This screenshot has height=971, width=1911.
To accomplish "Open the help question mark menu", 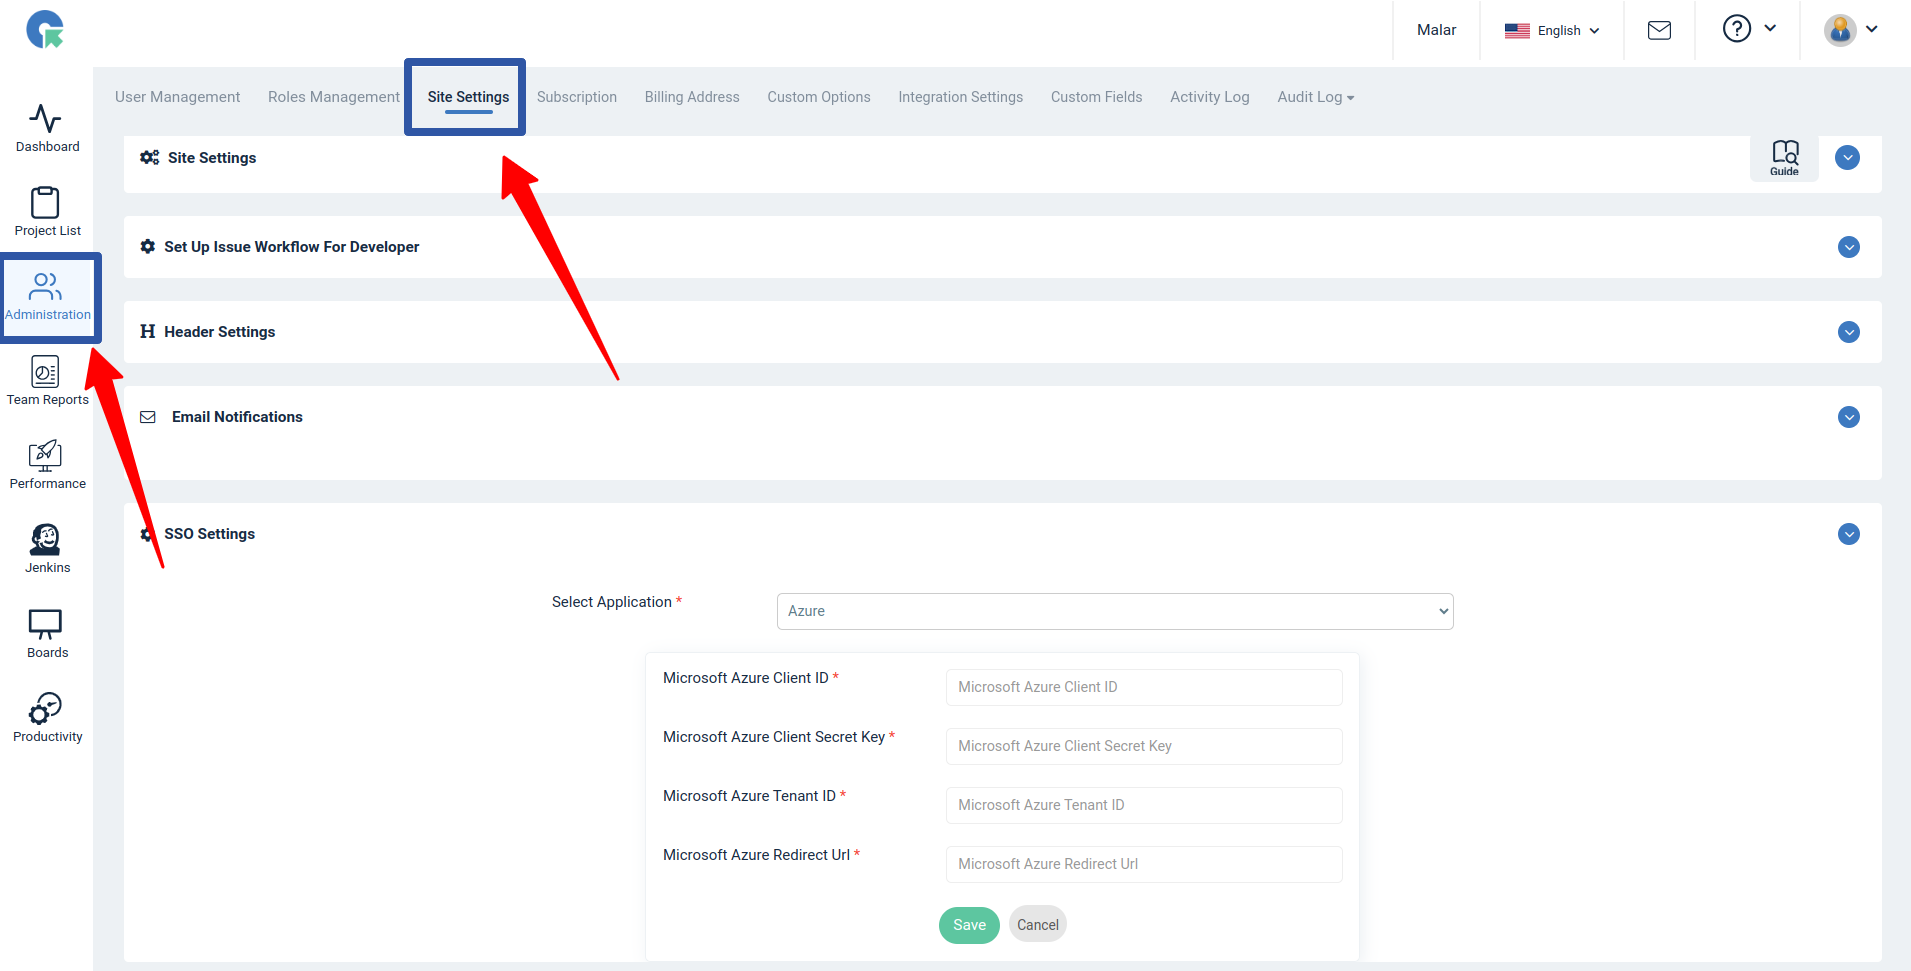I will 1749,29.
